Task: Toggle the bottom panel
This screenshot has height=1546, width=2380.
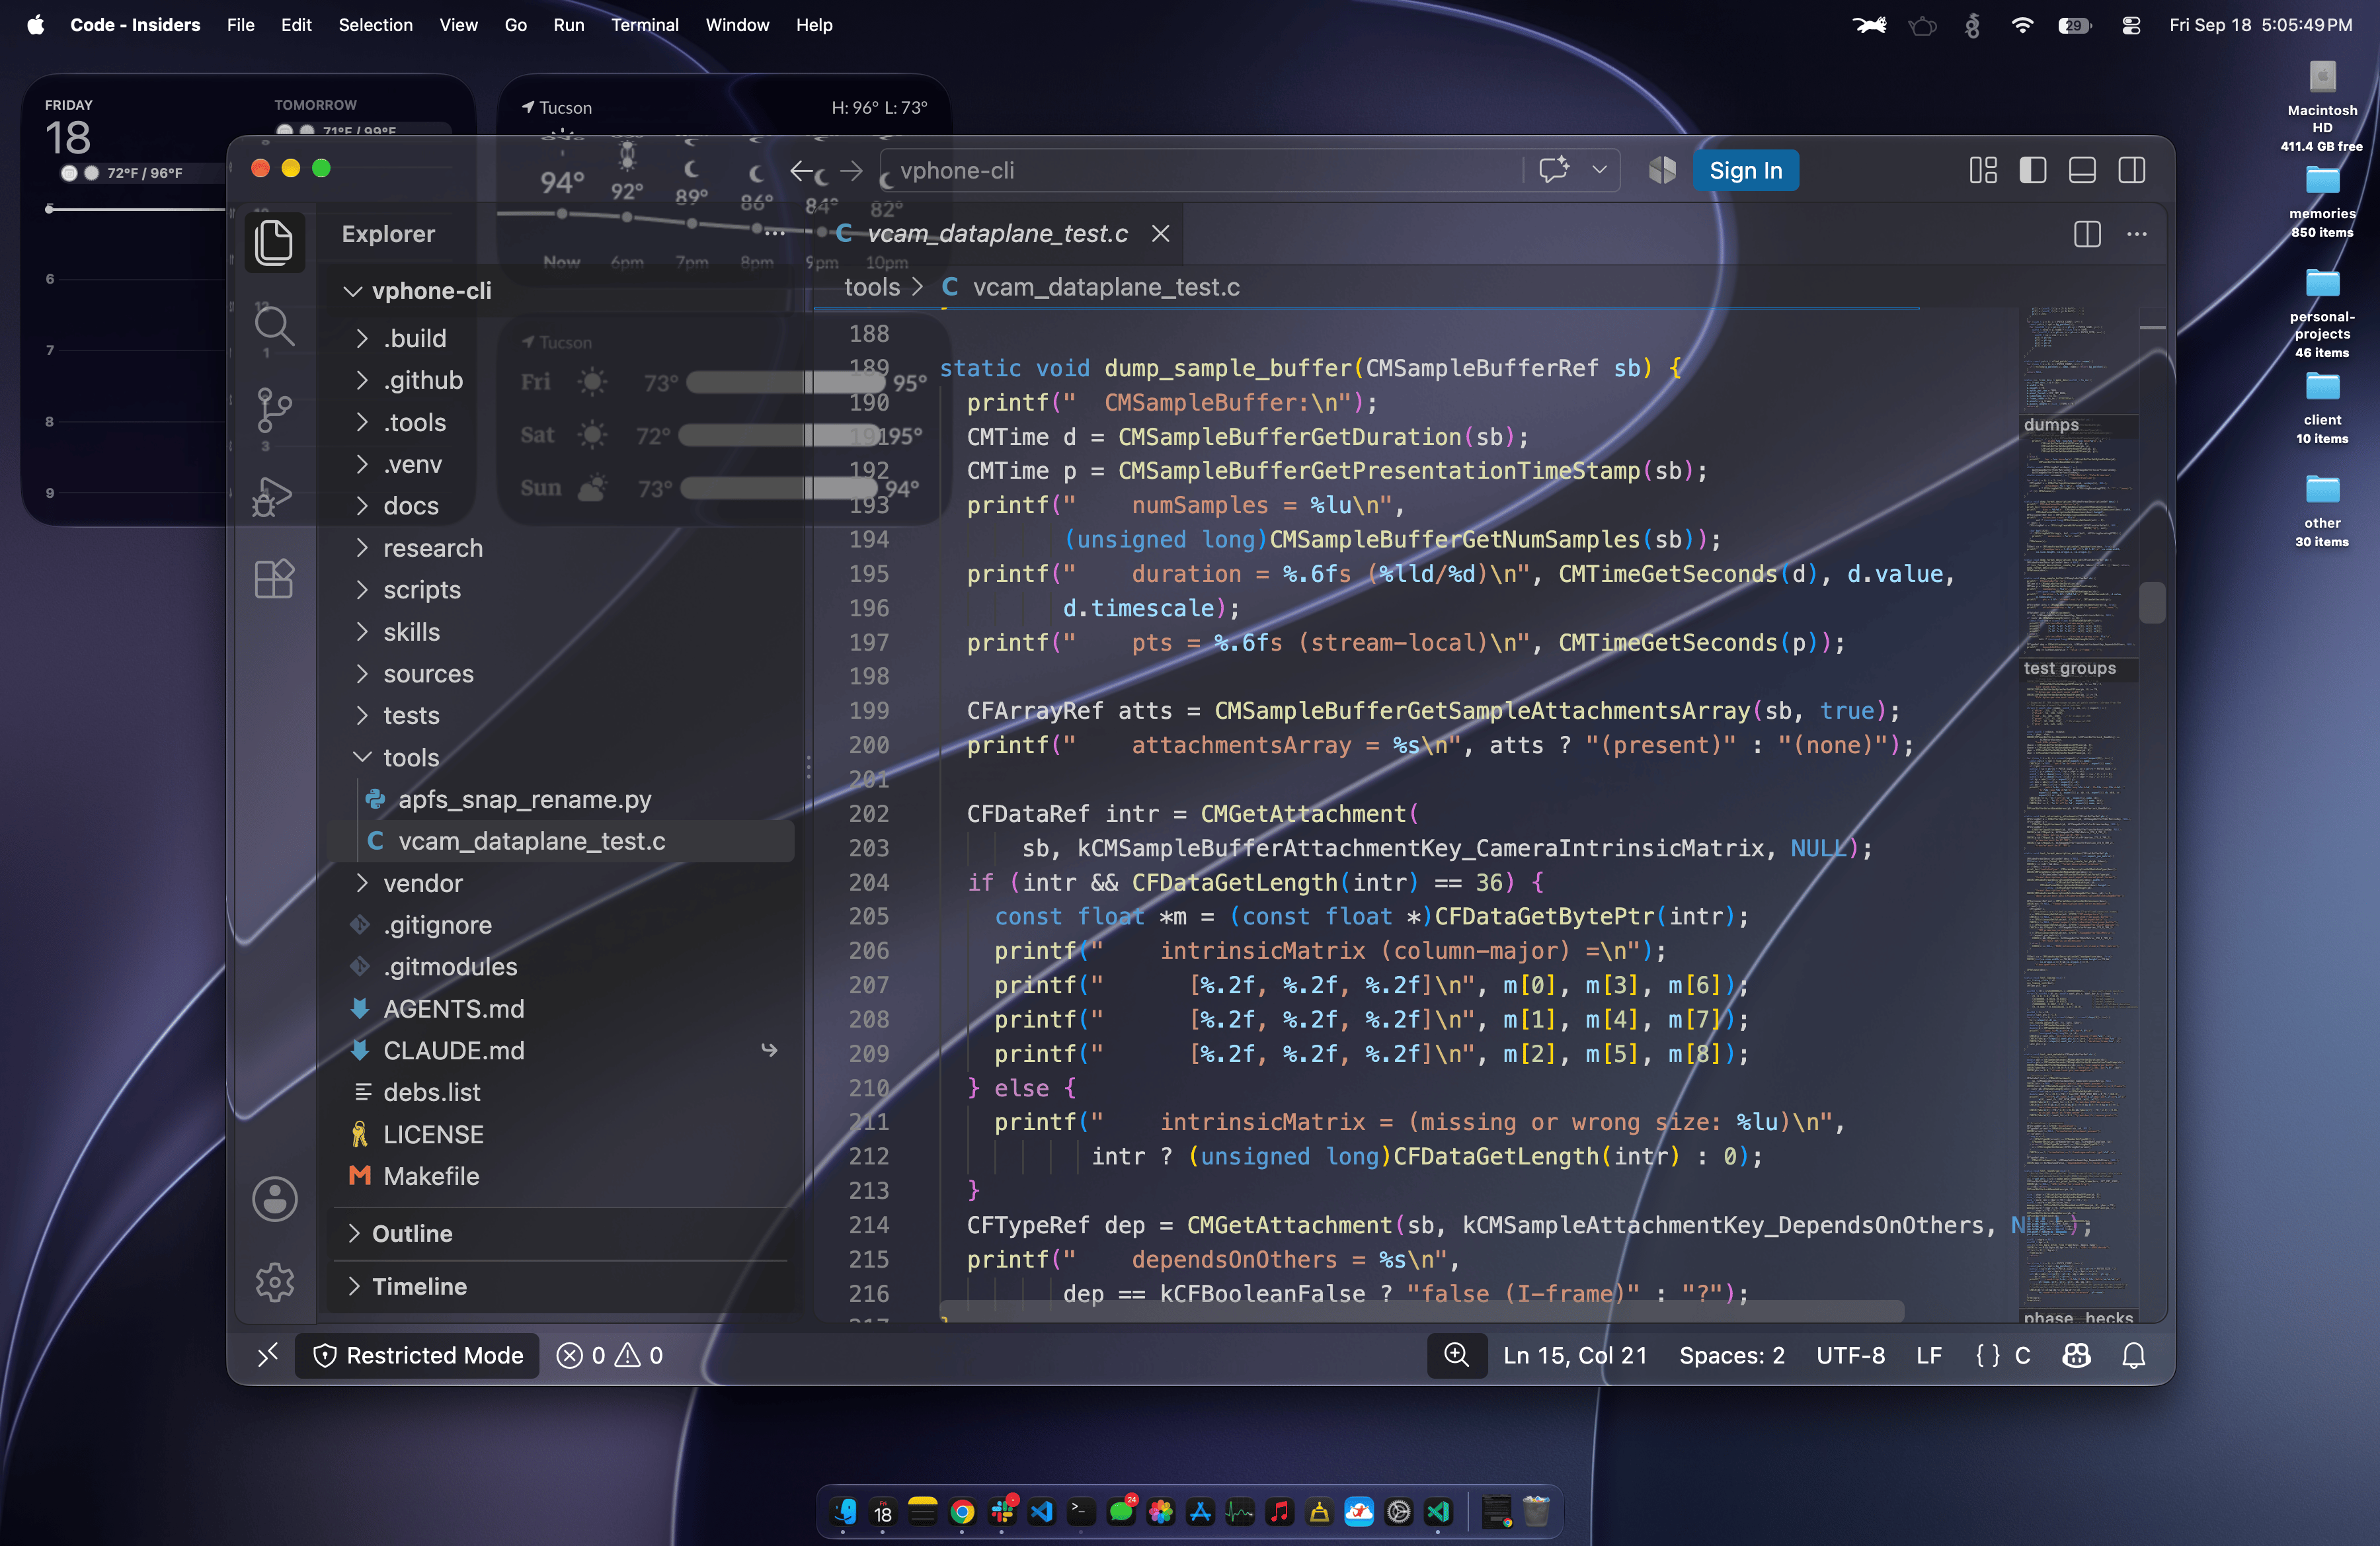Action: pyautogui.click(x=2082, y=171)
